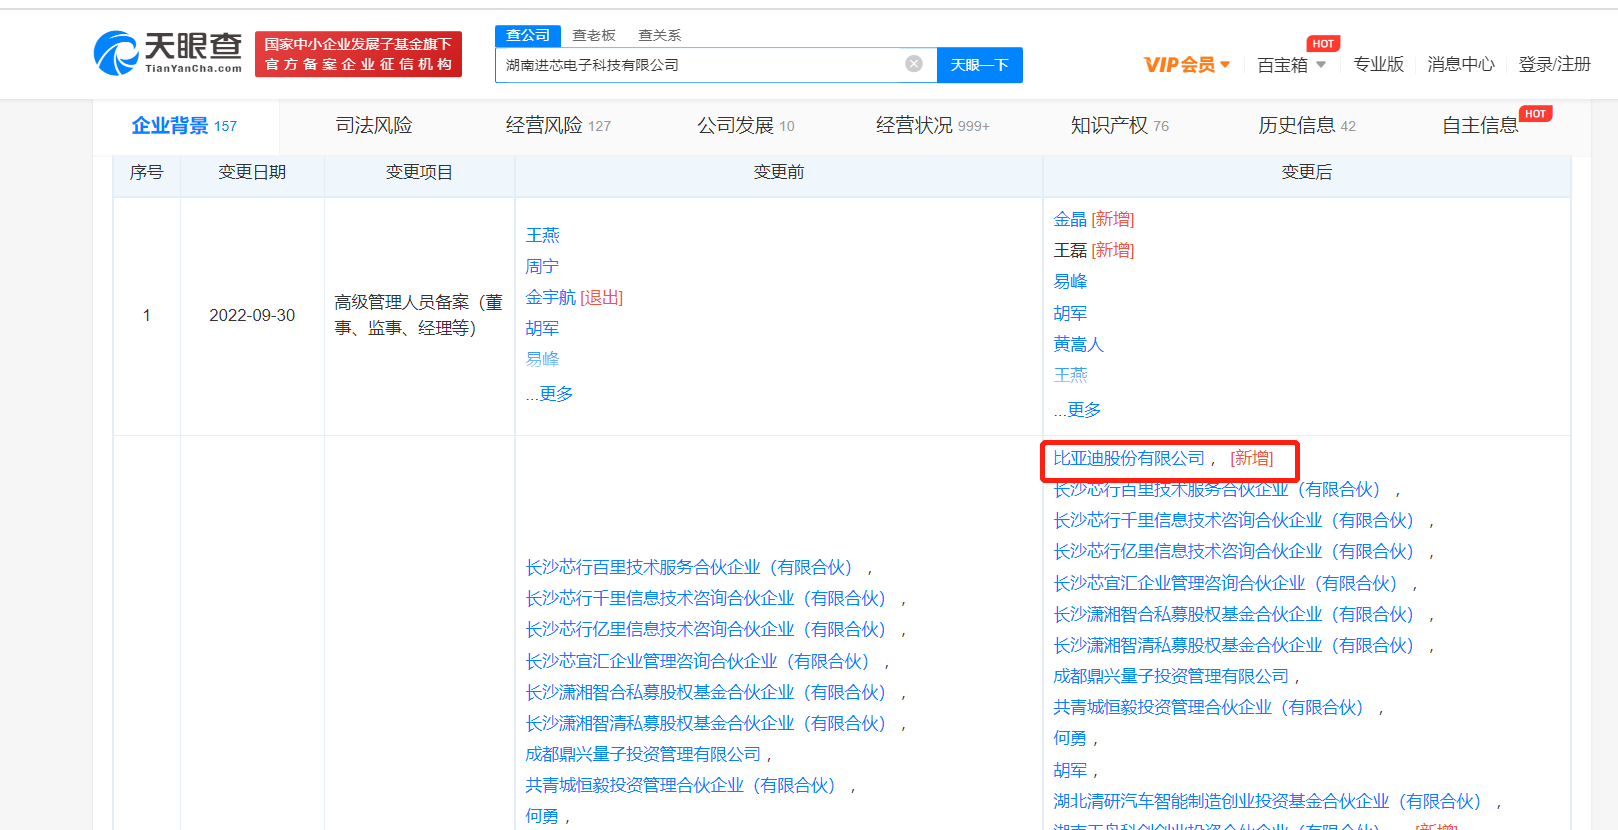
Task: Open 长沙潇湘智清私募股权基金 in 变更前 column
Action: coord(707,723)
